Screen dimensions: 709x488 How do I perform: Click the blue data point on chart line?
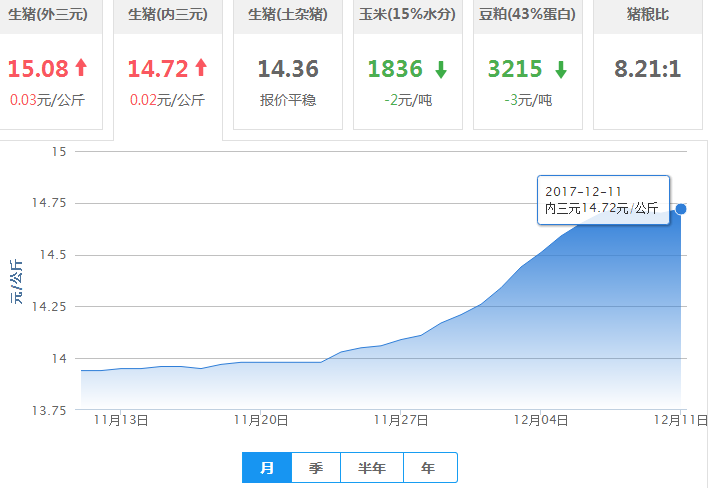tap(681, 209)
